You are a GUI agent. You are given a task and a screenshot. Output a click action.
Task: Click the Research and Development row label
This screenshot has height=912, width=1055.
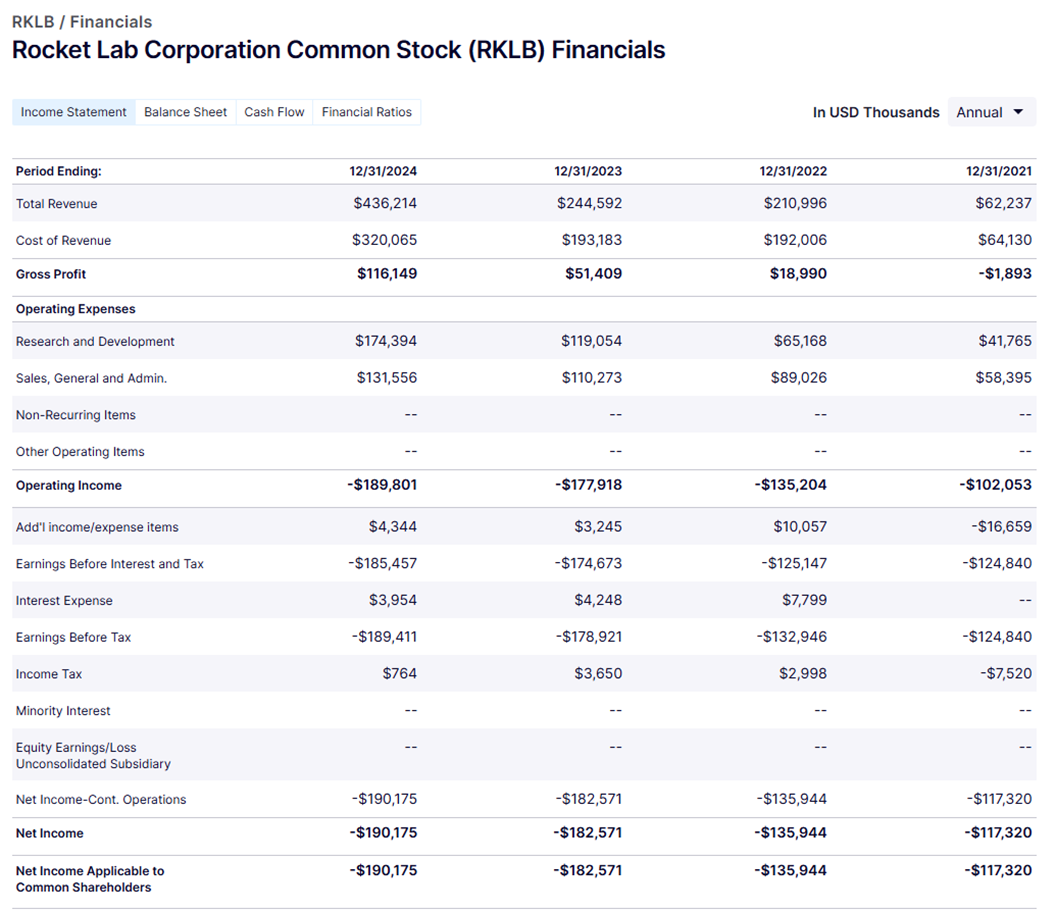pos(95,342)
